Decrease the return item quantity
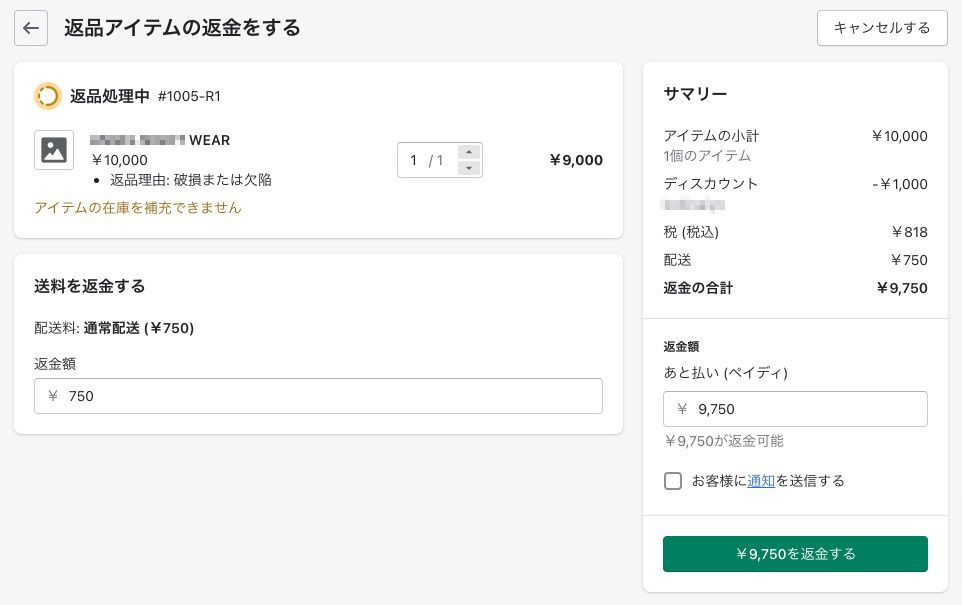Viewport: 962px width, 605px height. [469, 168]
